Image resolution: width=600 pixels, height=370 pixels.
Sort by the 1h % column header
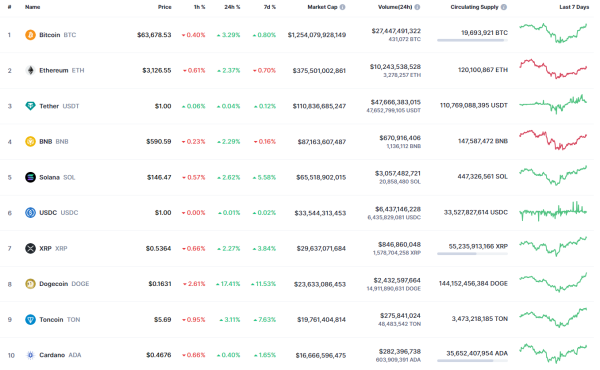coord(199,7)
